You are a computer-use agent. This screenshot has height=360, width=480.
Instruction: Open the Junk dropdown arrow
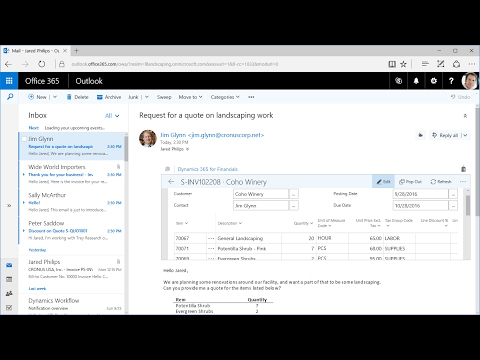click(x=147, y=97)
